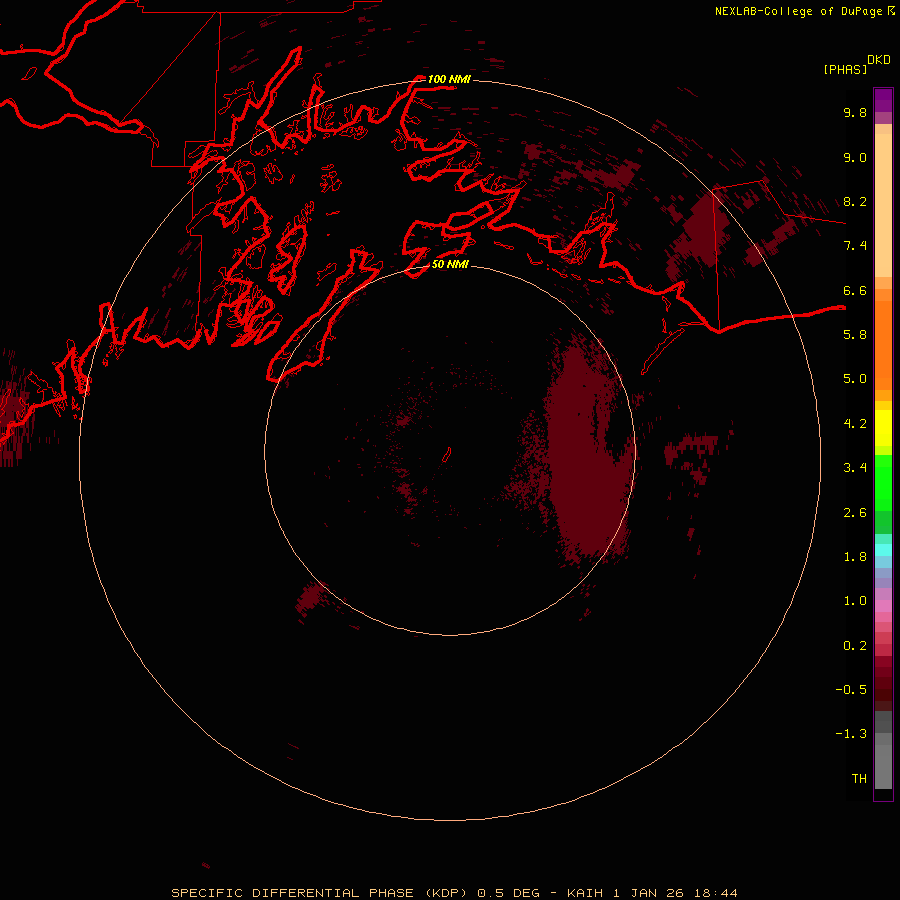
Task: Click the 7.4 colorbar label
Action: click(x=855, y=246)
